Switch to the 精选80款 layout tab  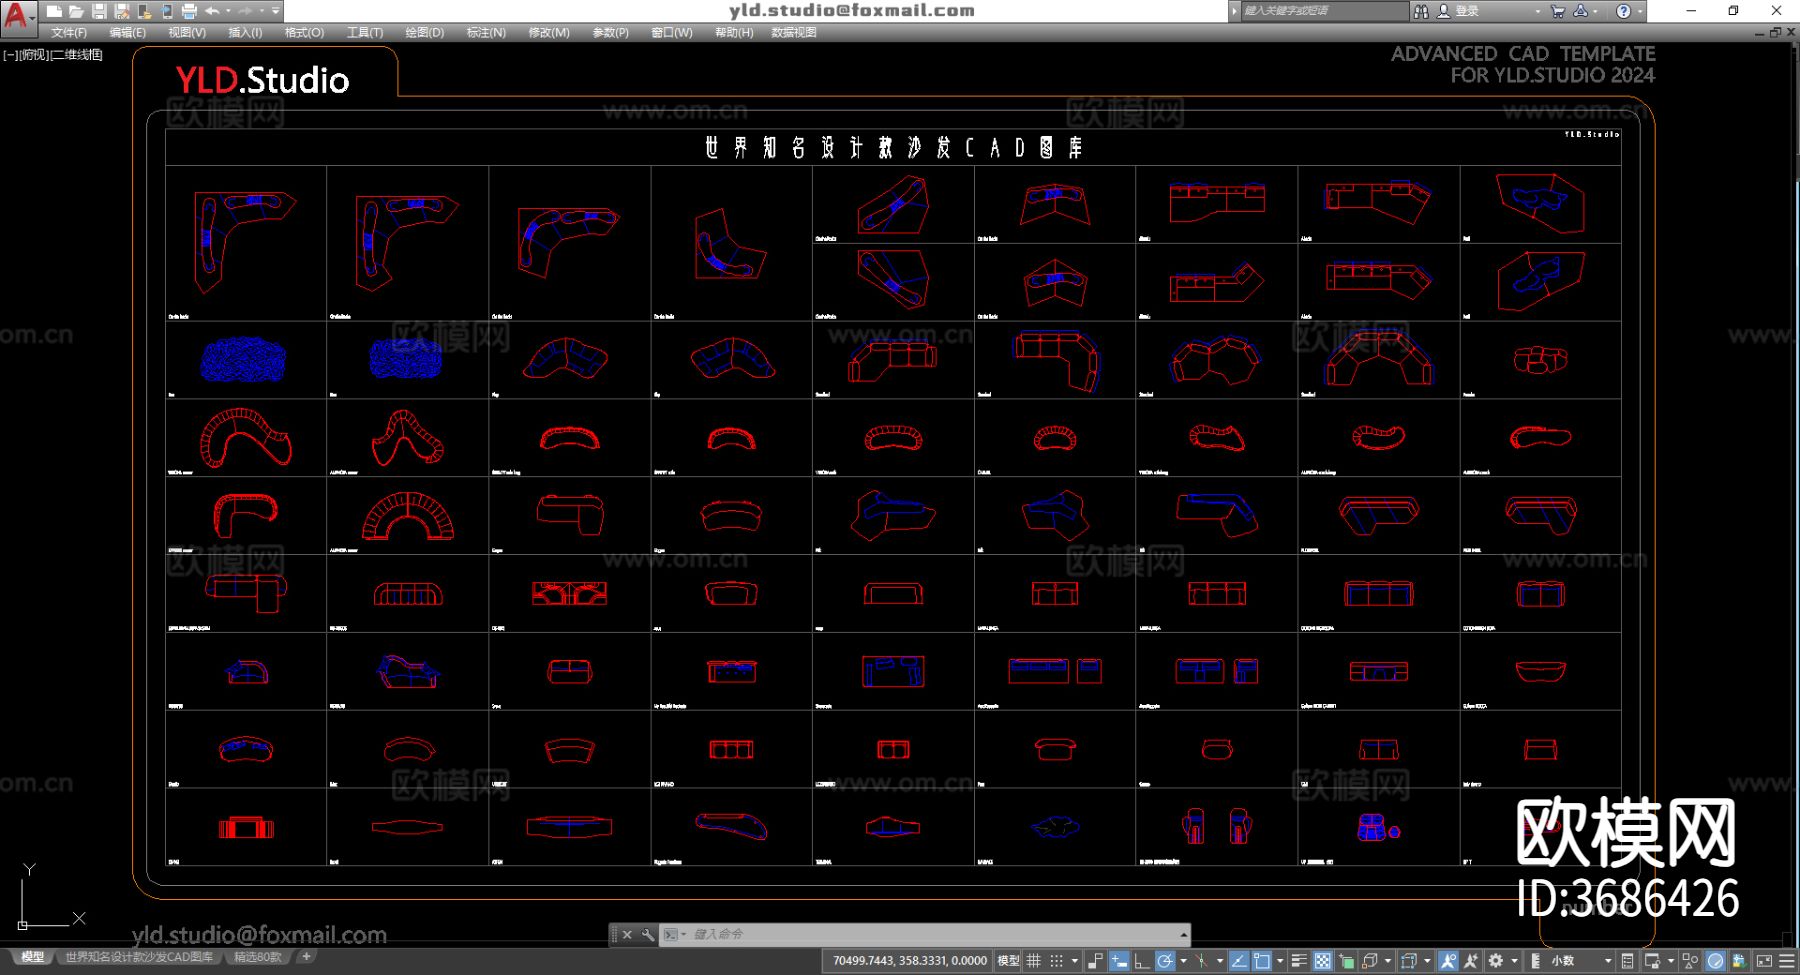point(257,957)
